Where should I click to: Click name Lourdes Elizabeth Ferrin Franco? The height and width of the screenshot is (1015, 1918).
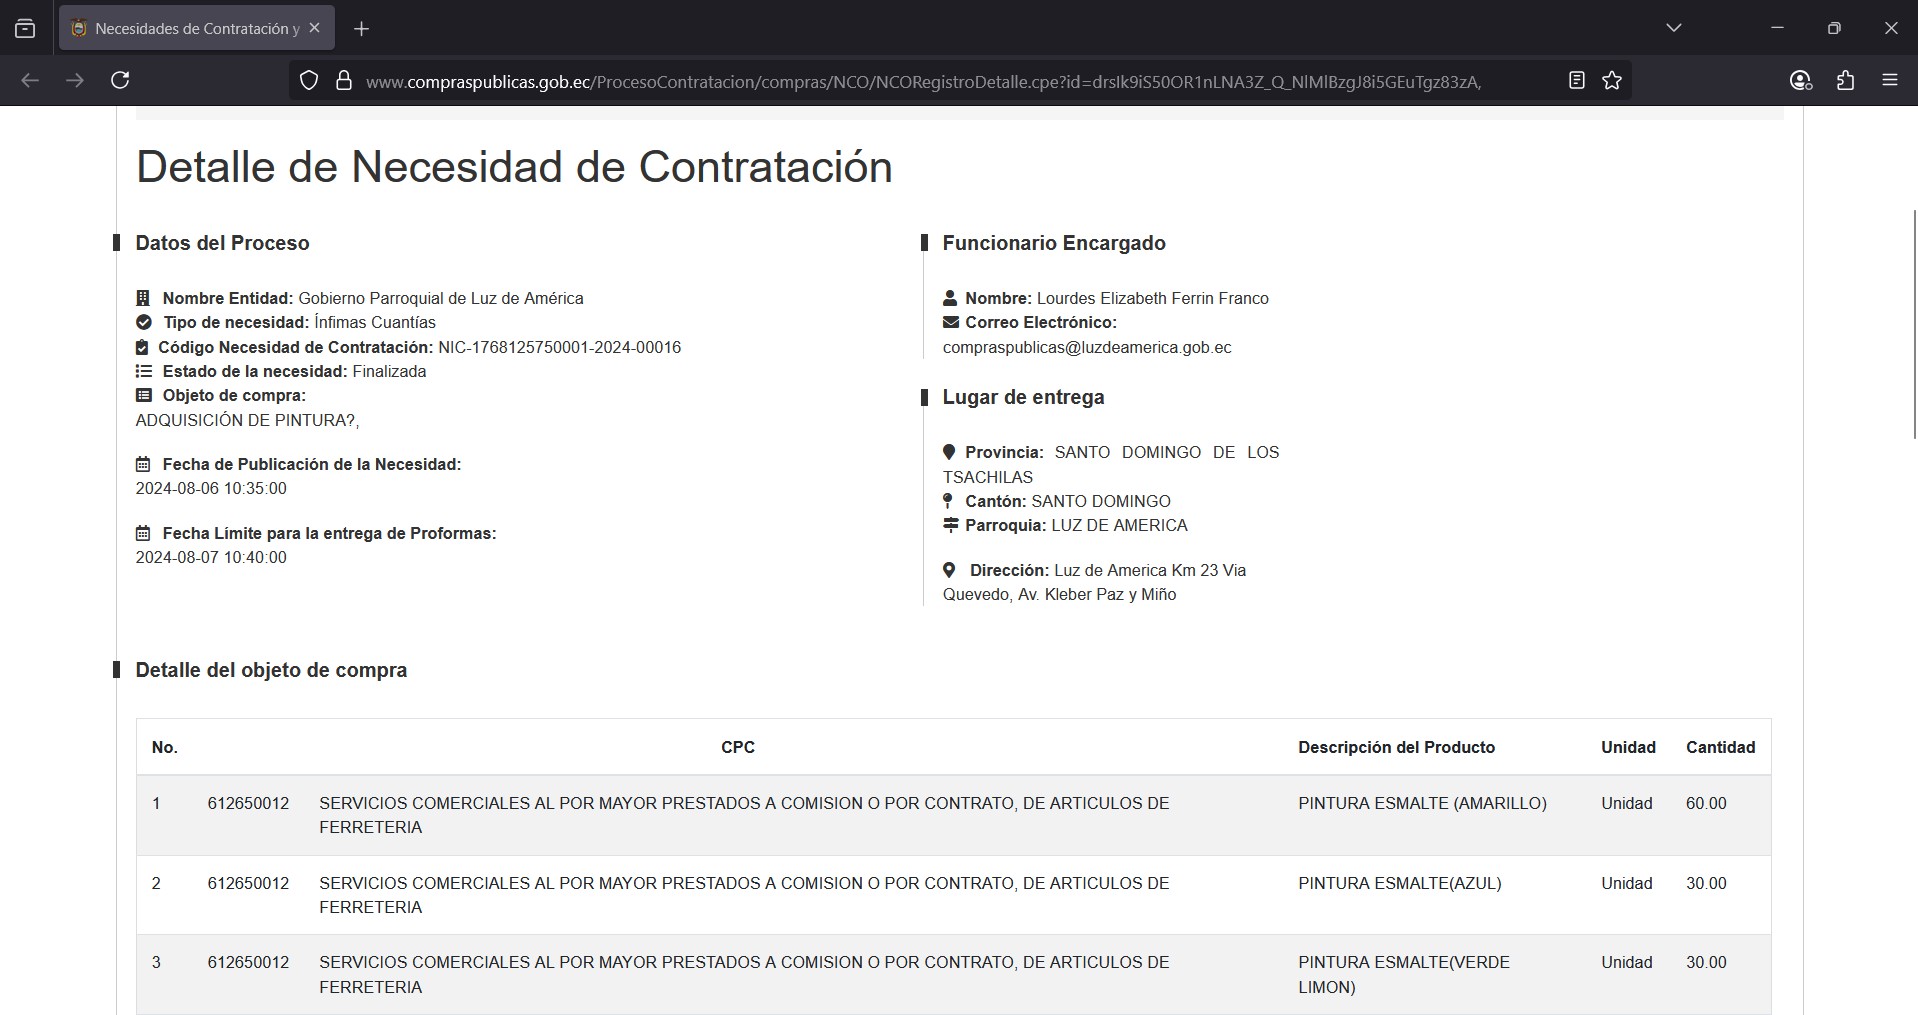coord(1153,298)
